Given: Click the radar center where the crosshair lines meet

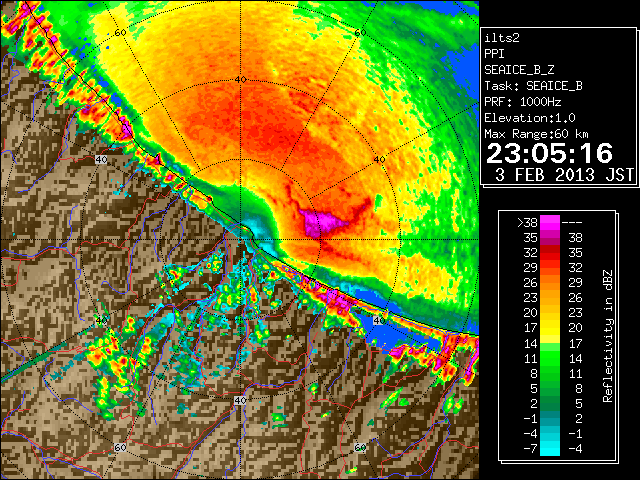Looking at the screenshot, I should point(240,240).
